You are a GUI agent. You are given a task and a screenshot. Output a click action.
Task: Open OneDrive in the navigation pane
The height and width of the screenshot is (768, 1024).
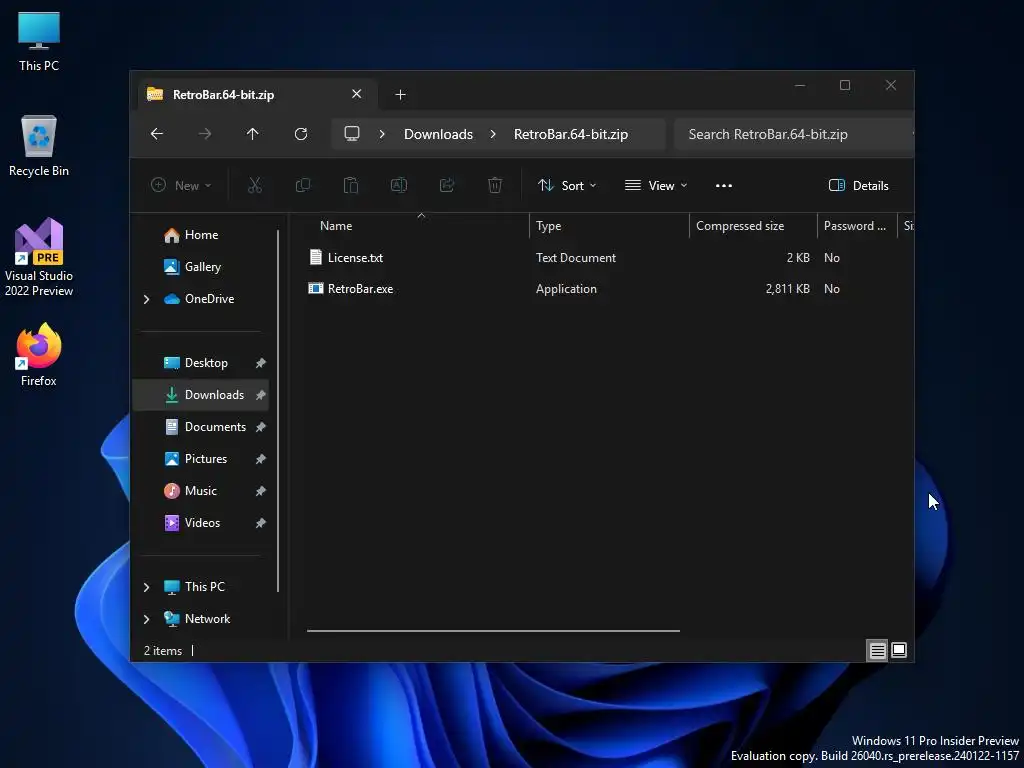(x=209, y=299)
